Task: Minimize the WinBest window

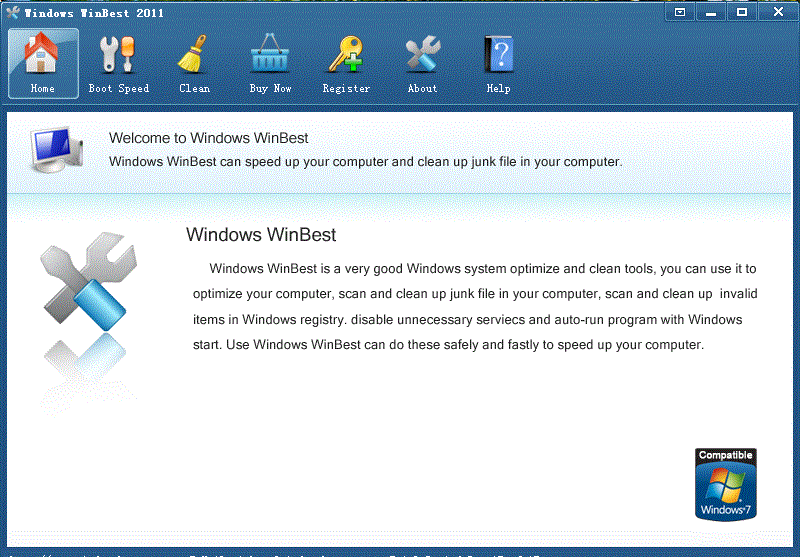Action: tap(711, 12)
